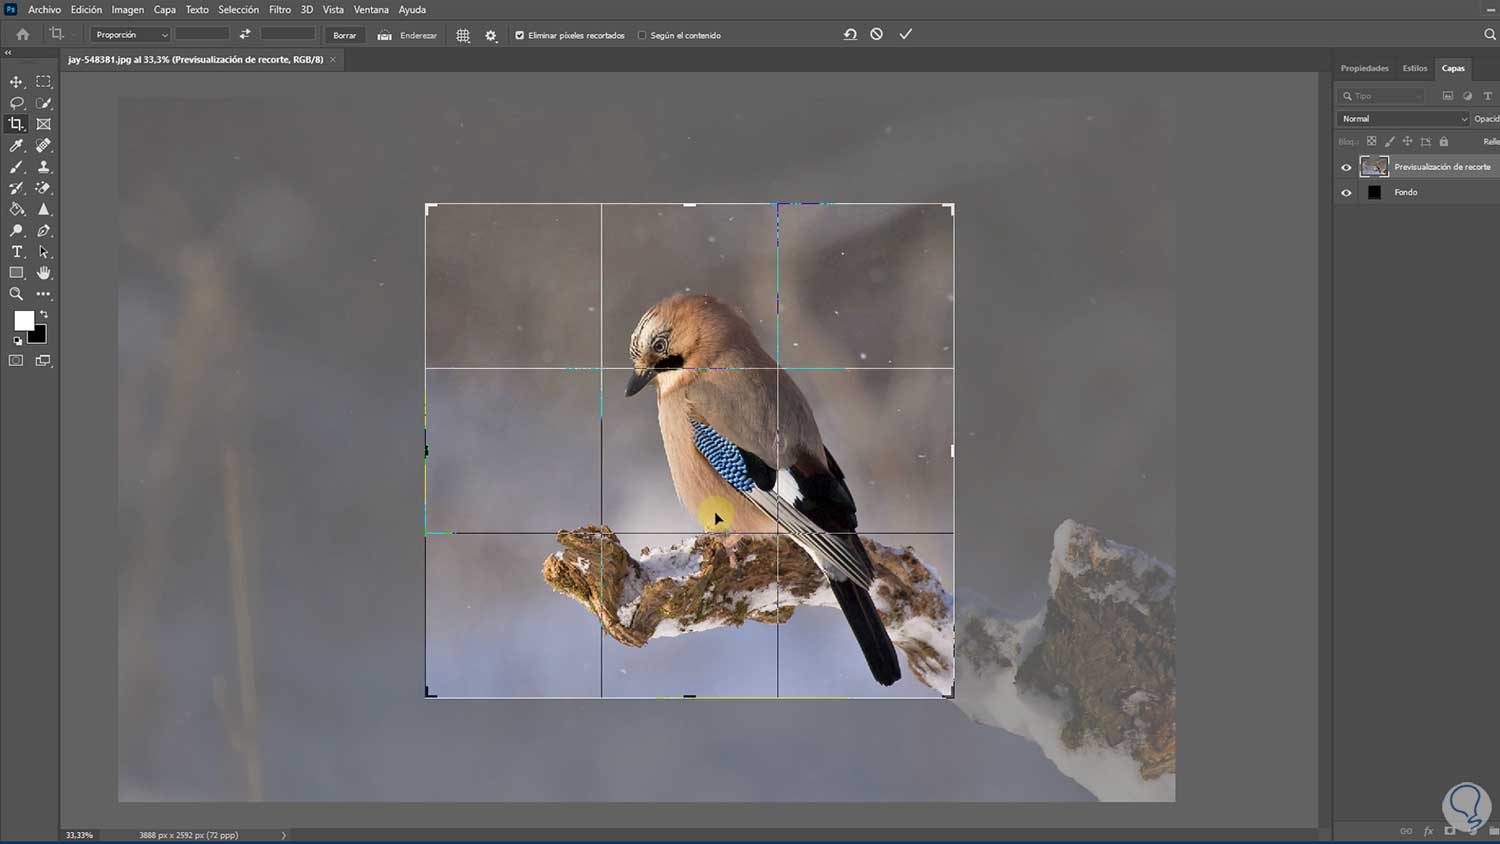This screenshot has width=1500, height=844.
Task: Select the Zoom tool
Action: tap(16, 294)
